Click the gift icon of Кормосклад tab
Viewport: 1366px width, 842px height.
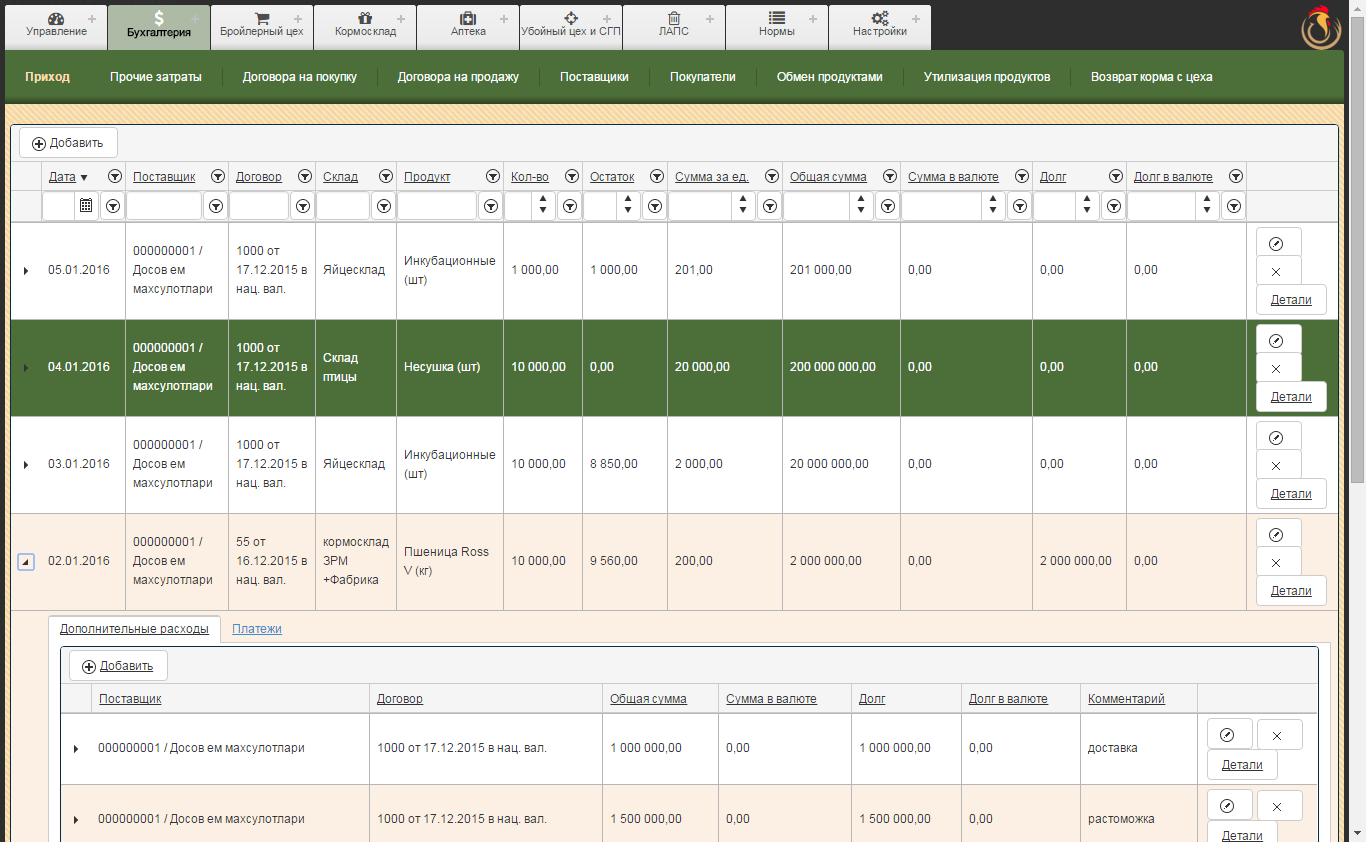coord(365,18)
